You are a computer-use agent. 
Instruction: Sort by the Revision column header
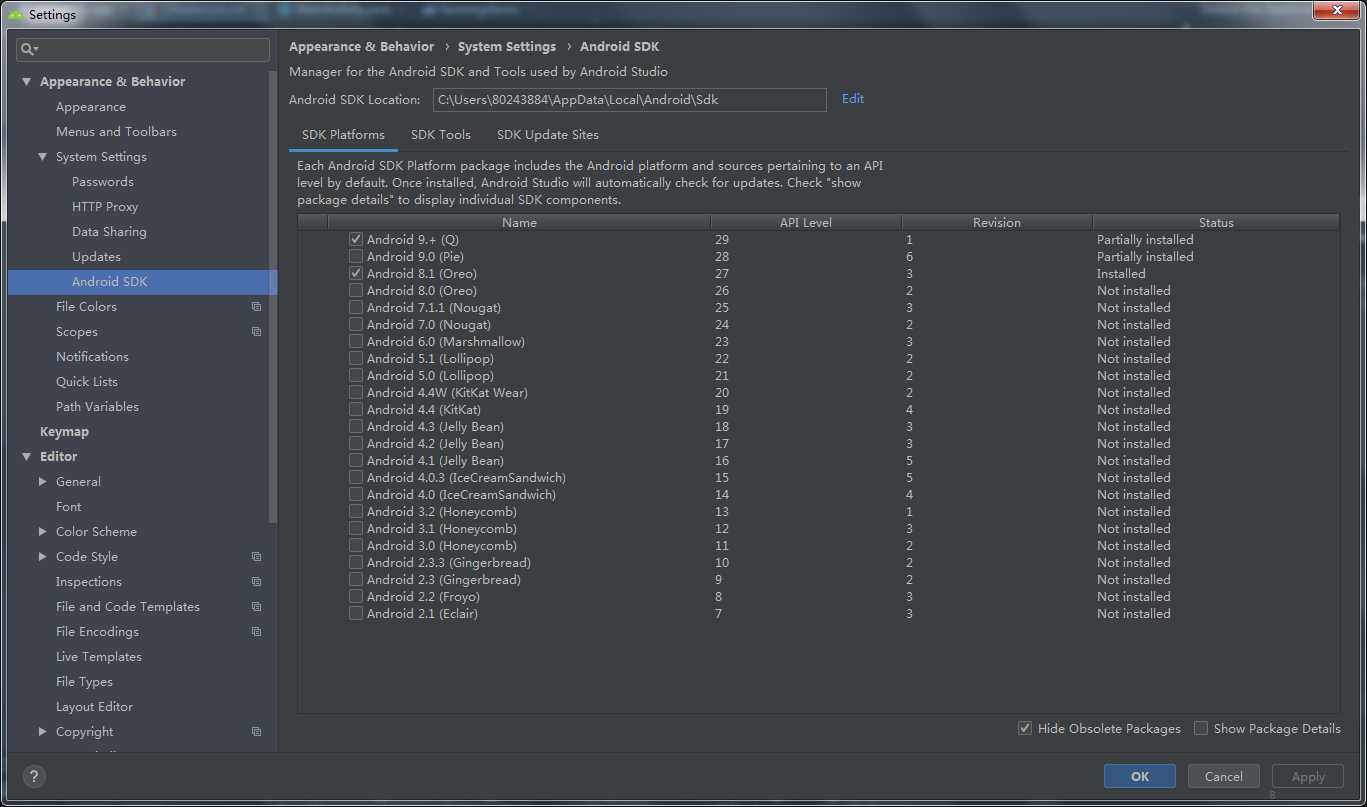(x=997, y=223)
